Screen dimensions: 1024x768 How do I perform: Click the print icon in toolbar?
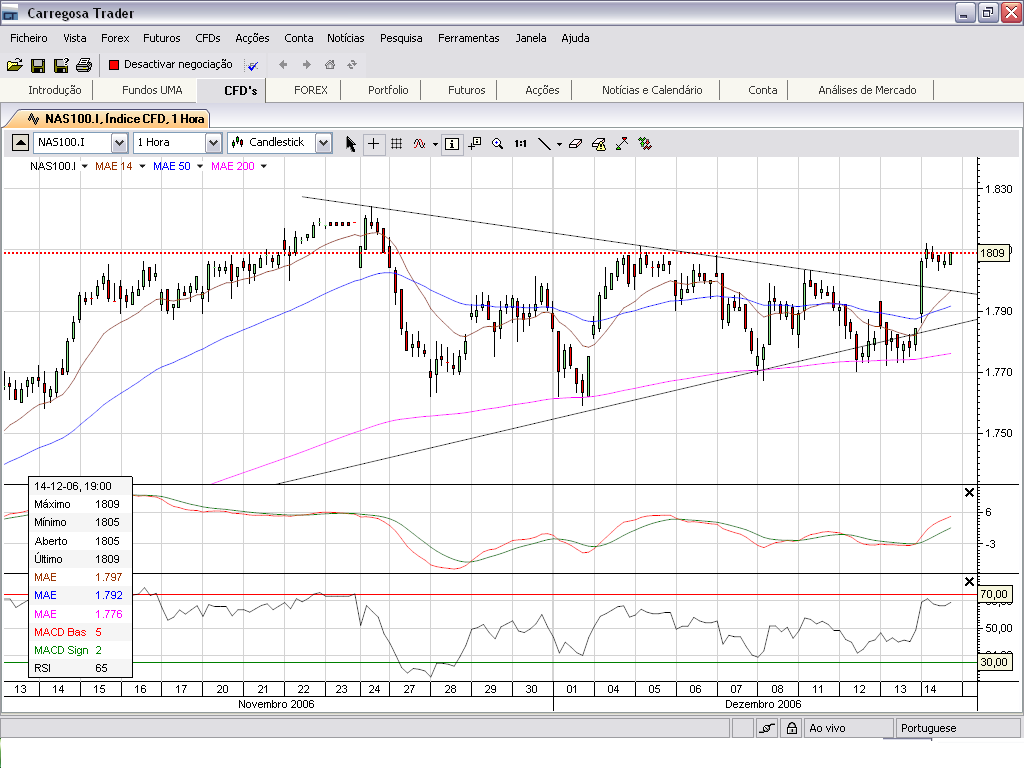pos(84,65)
